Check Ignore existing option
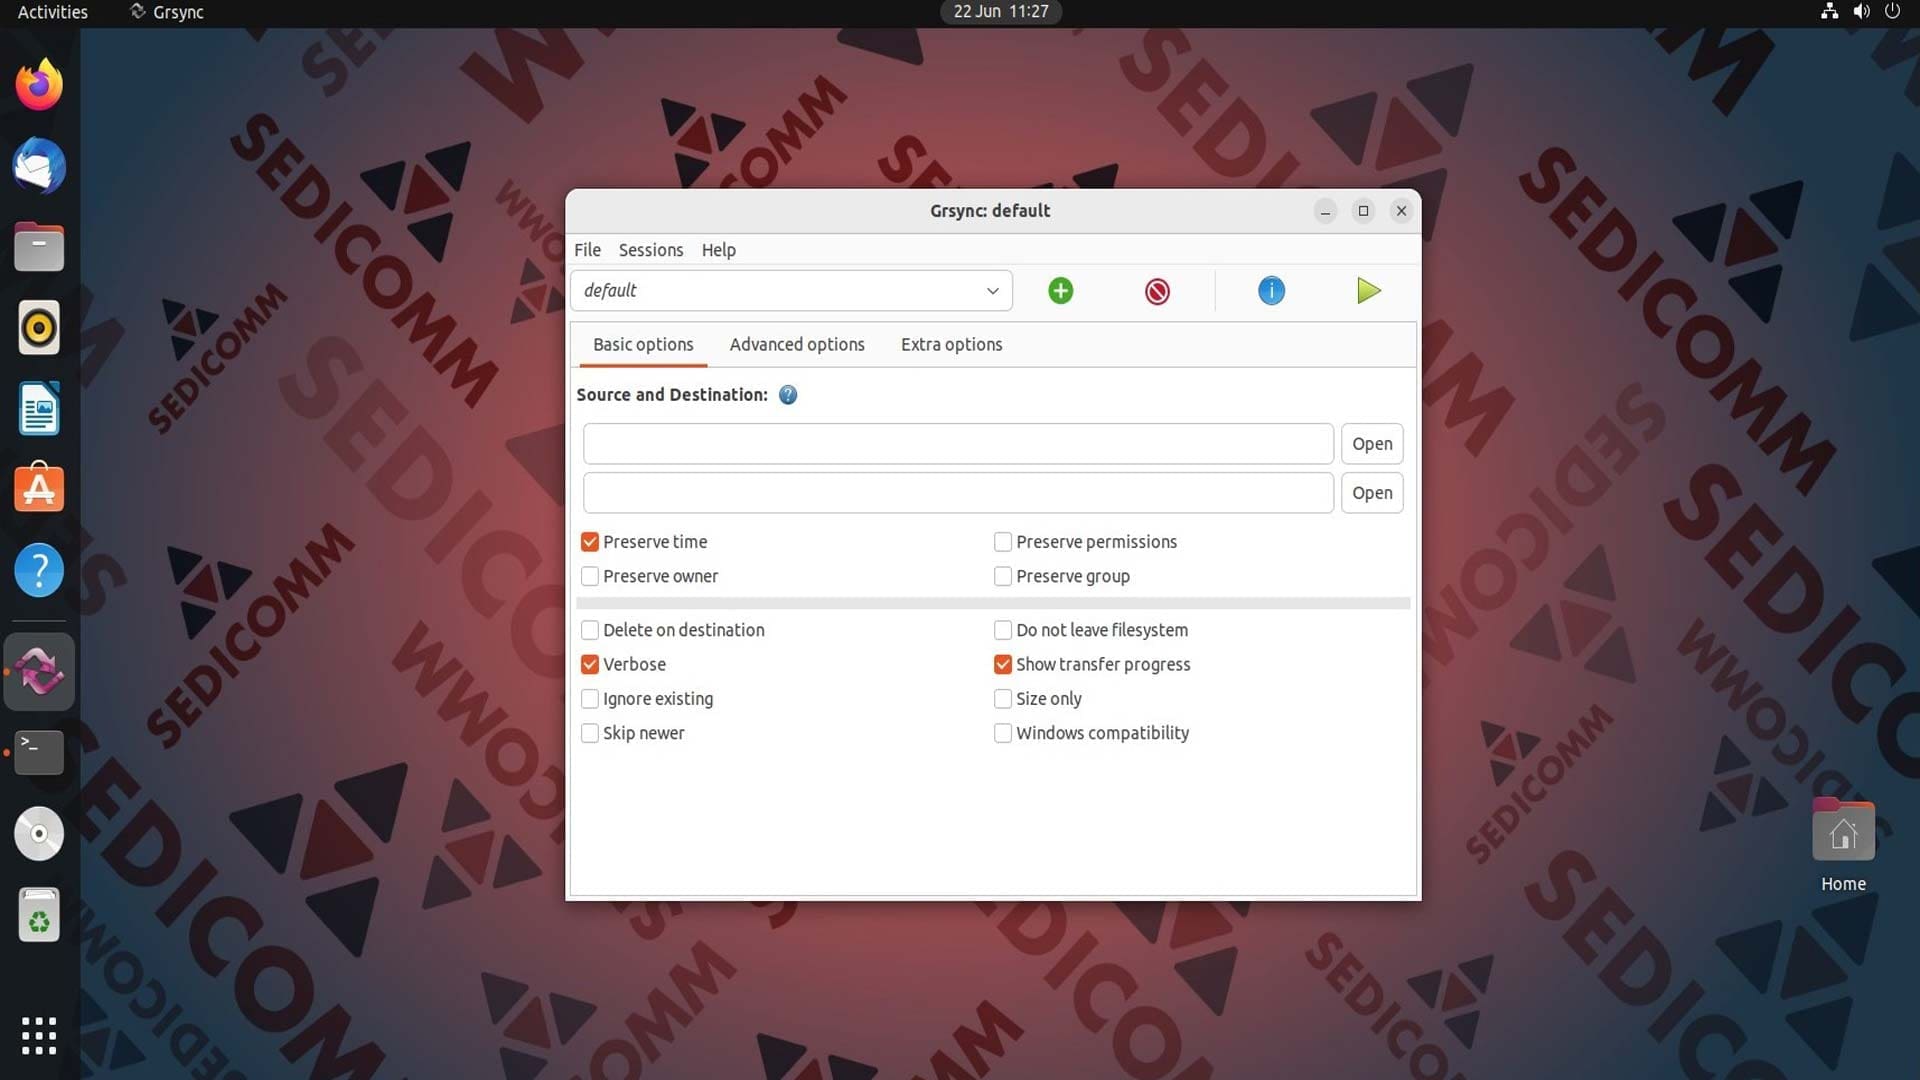Viewport: 1920px width, 1080px height. tap(590, 699)
